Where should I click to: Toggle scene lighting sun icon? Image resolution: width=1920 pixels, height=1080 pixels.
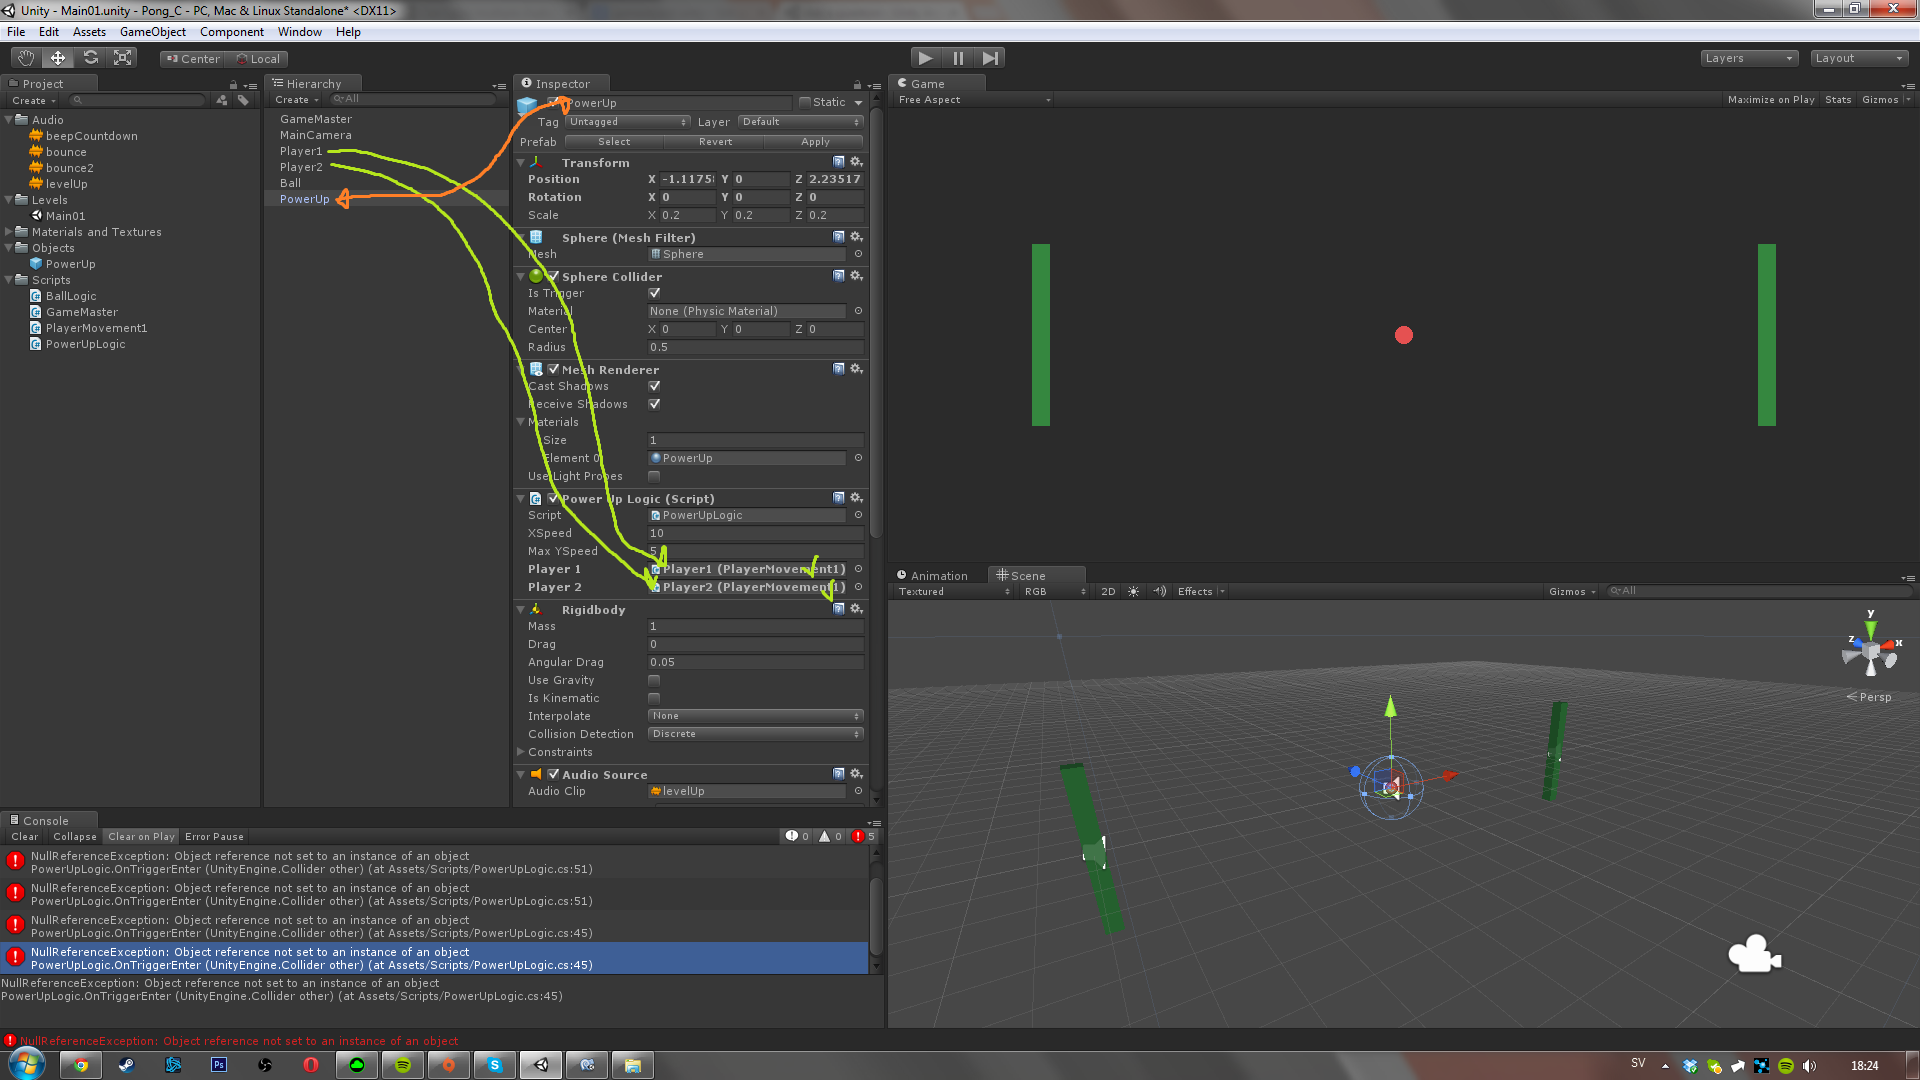click(x=1133, y=591)
